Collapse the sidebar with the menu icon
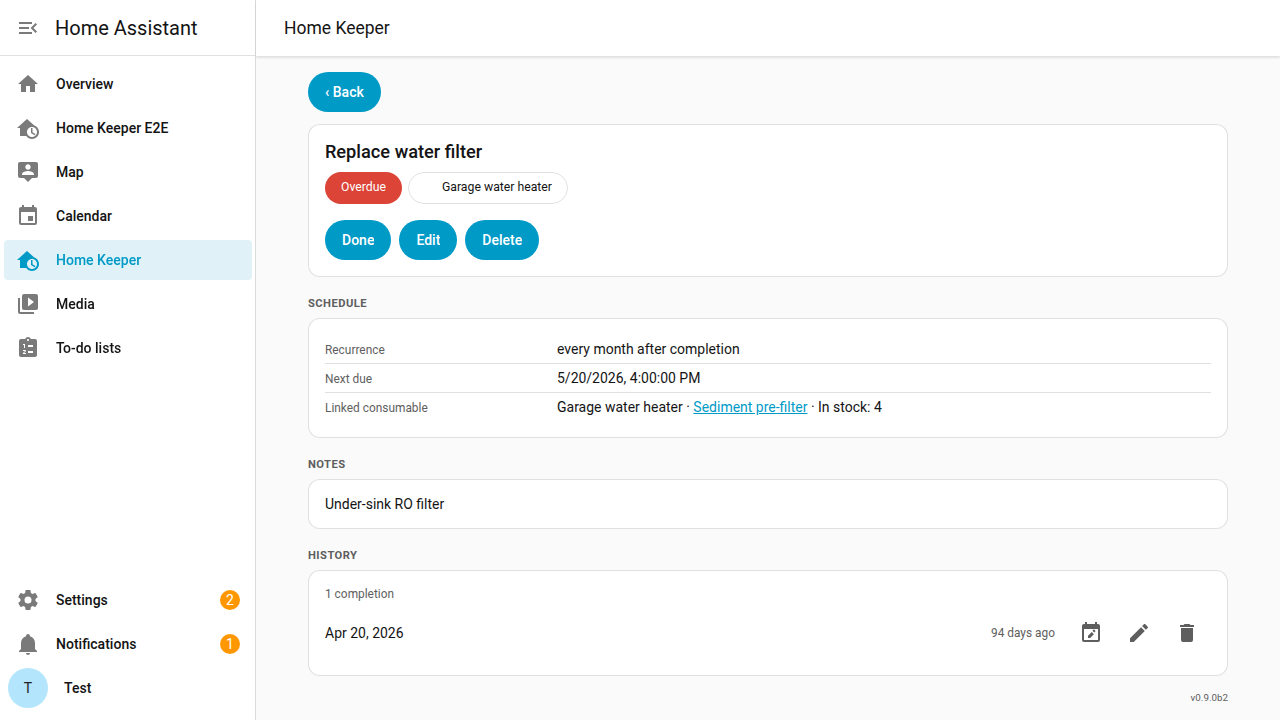Screen dimensions: 1280x720 28,28
